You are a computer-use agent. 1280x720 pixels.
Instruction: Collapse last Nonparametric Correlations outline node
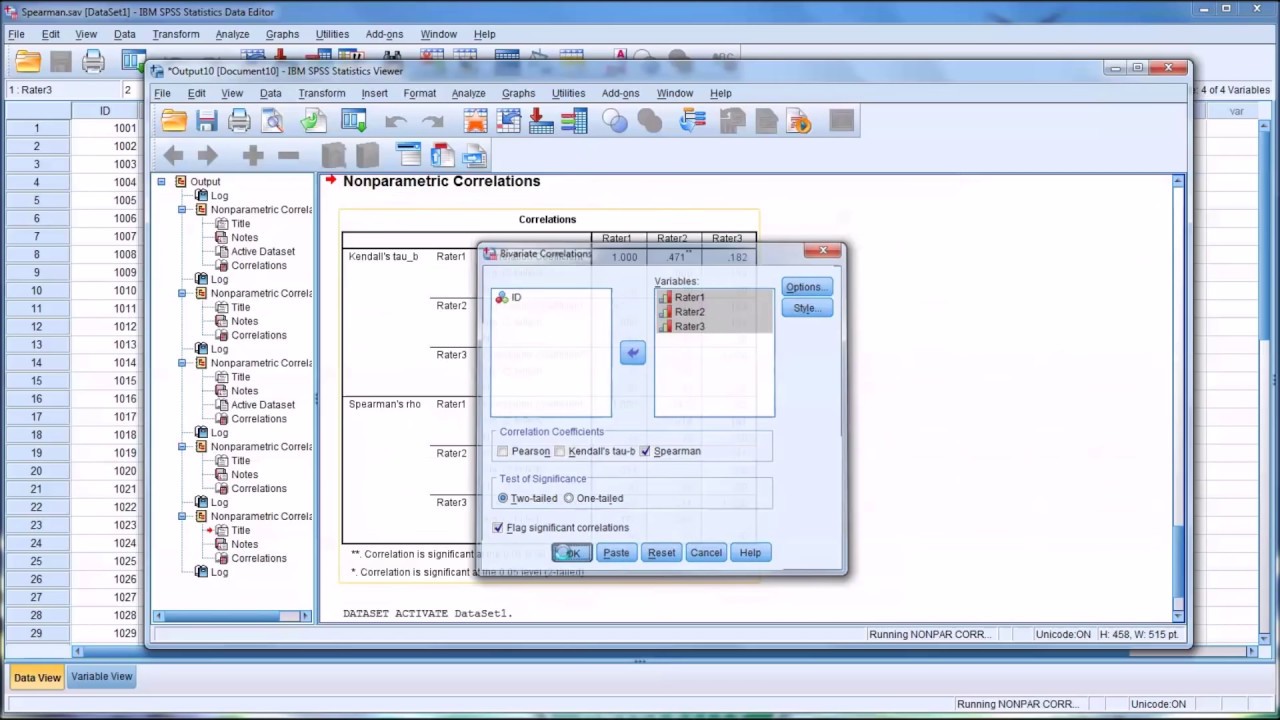(x=182, y=516)
